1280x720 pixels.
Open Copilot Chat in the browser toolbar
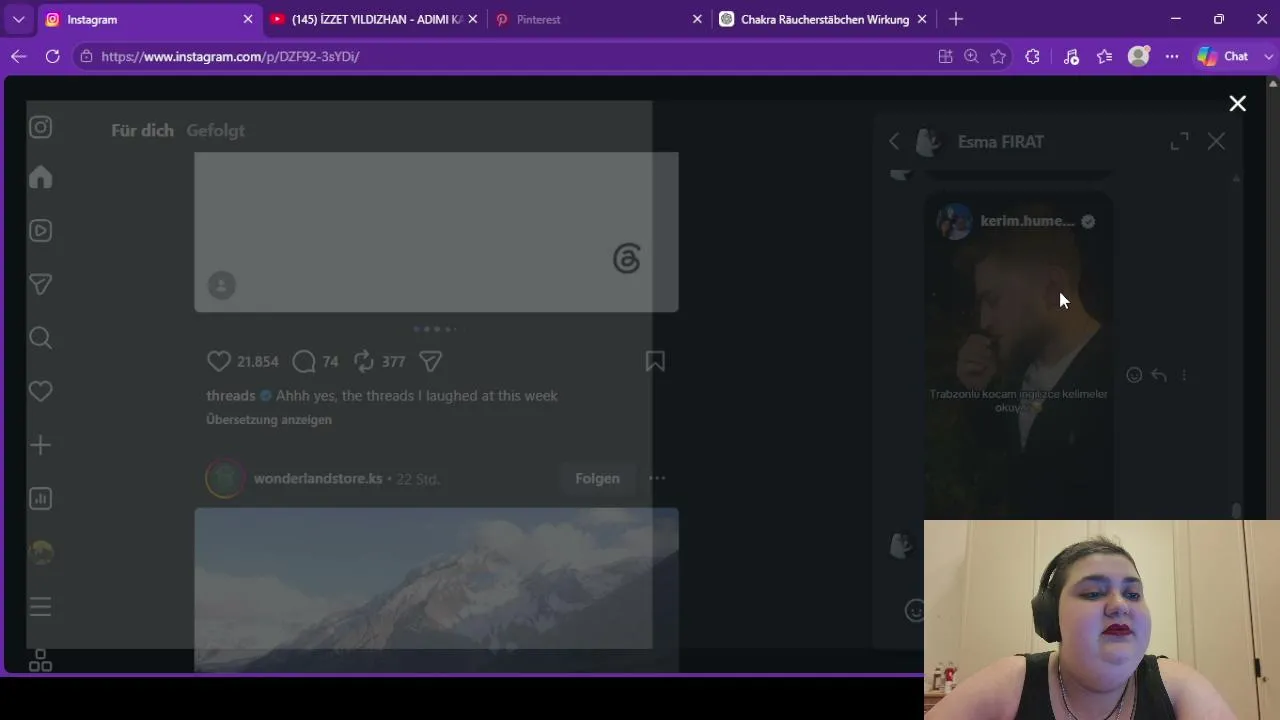tap(1224, 57)
